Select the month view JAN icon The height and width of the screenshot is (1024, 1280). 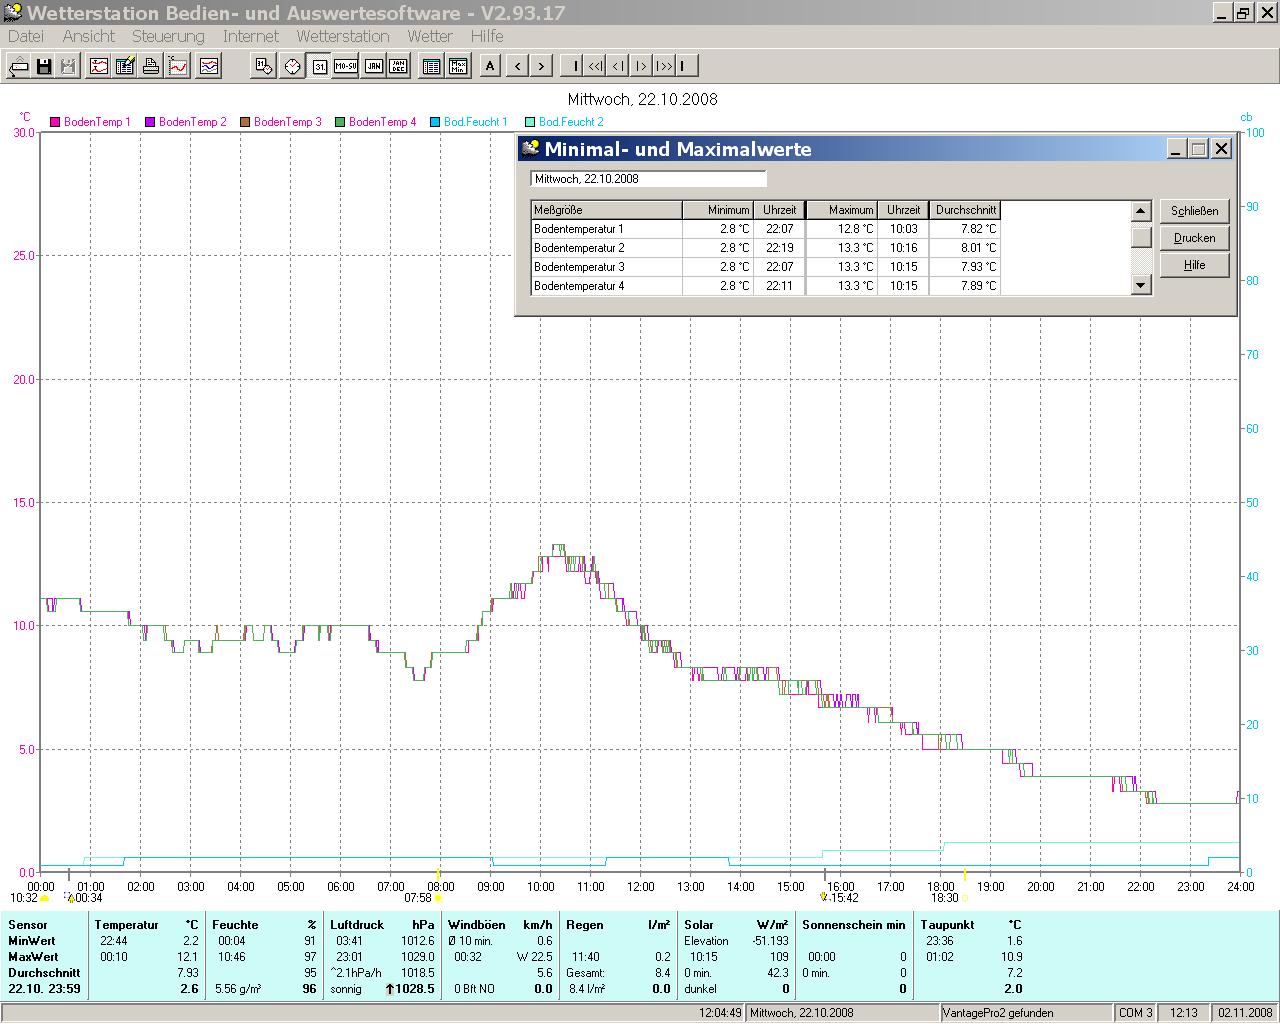coord(373,67)
